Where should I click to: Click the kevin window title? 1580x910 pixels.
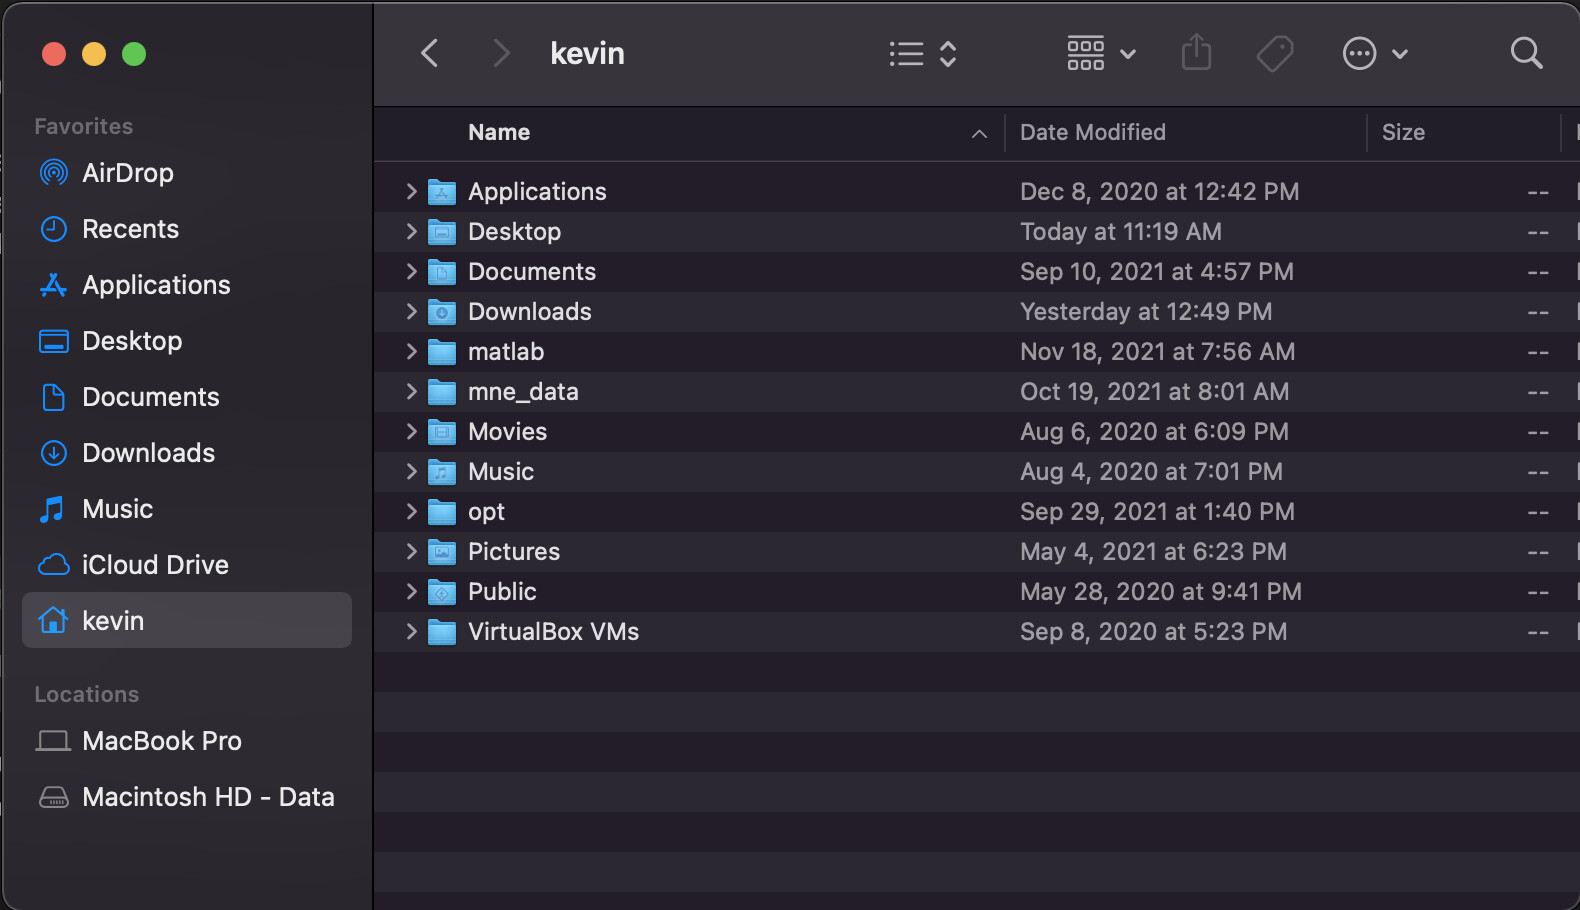[x=587, y=53]
